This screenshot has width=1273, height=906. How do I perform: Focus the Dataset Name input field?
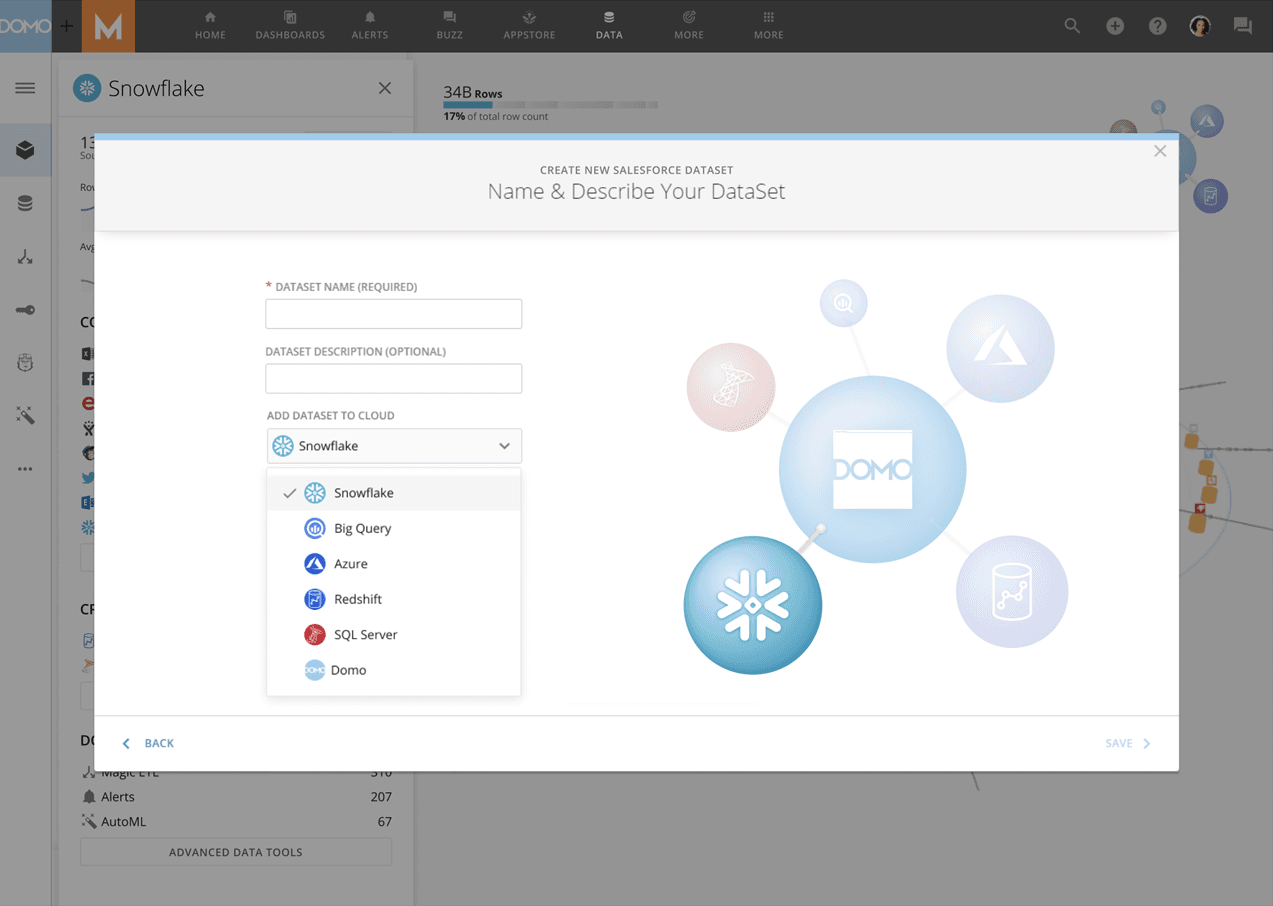[x=393, y=314]
